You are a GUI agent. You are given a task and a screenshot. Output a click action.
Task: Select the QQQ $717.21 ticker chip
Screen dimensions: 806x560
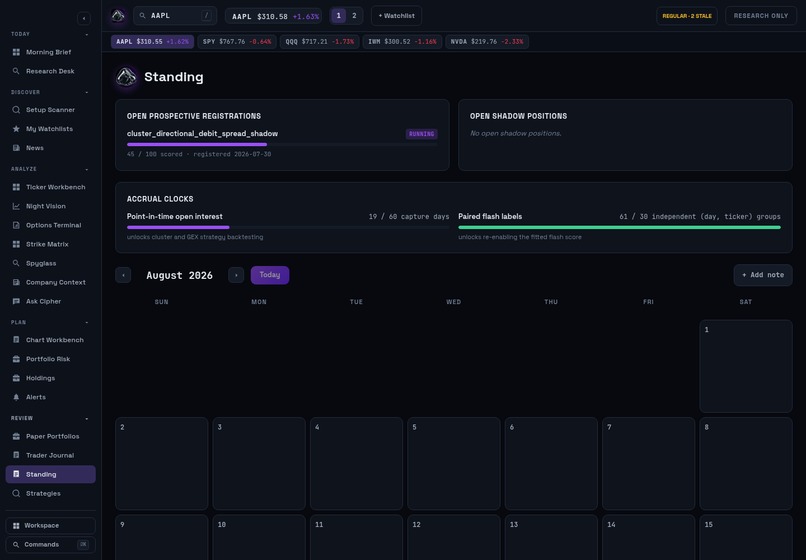[320, 42]
